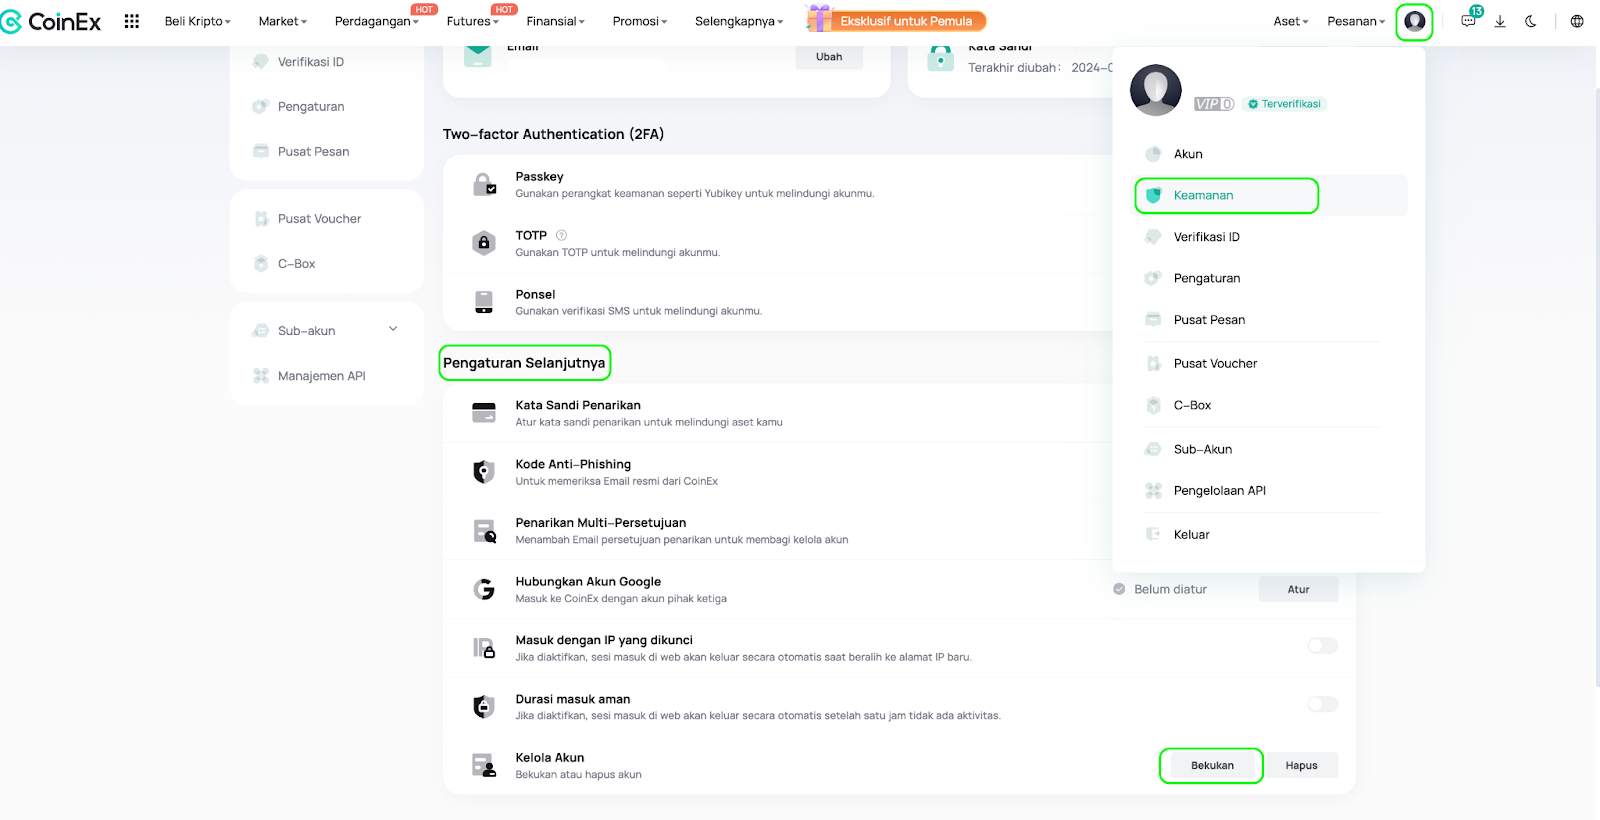Image resolution: width=1600 pixels, height=820 pixels.
Task: Open the language globe icon
Action: pos(1577,21)
